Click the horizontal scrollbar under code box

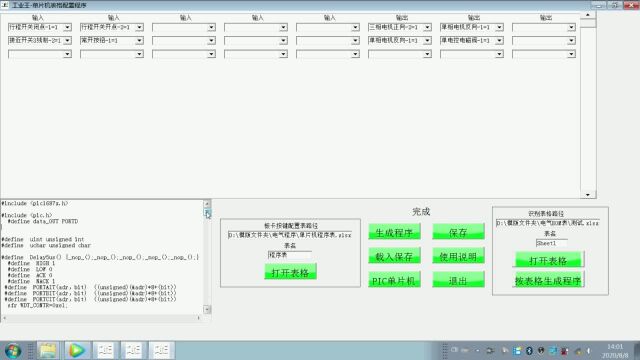pyautogui.click(x=102, y=318)
